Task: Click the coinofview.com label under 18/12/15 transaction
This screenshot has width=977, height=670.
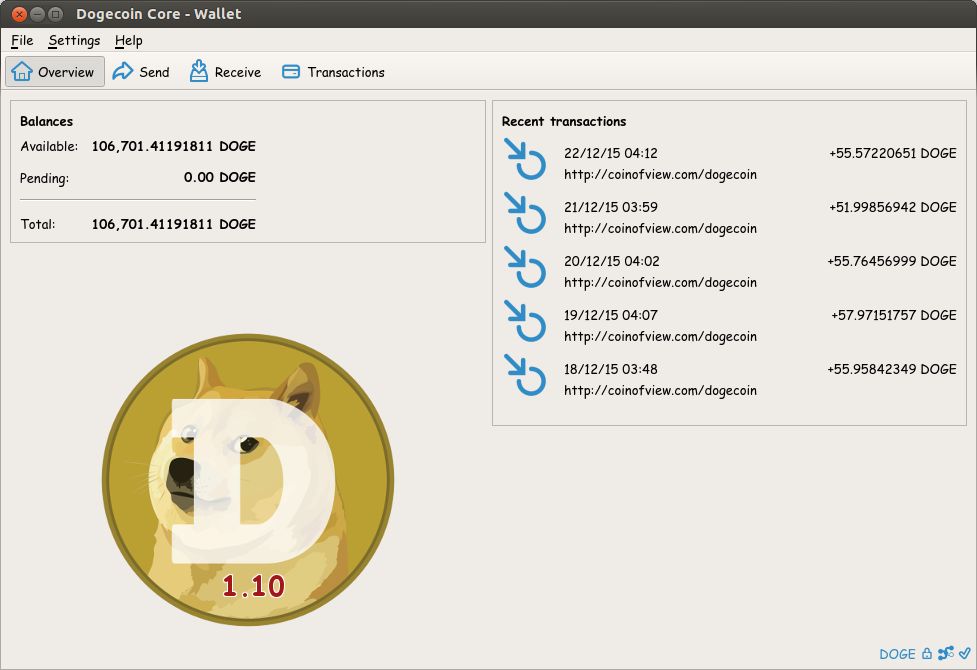Action: pos(660,391)
